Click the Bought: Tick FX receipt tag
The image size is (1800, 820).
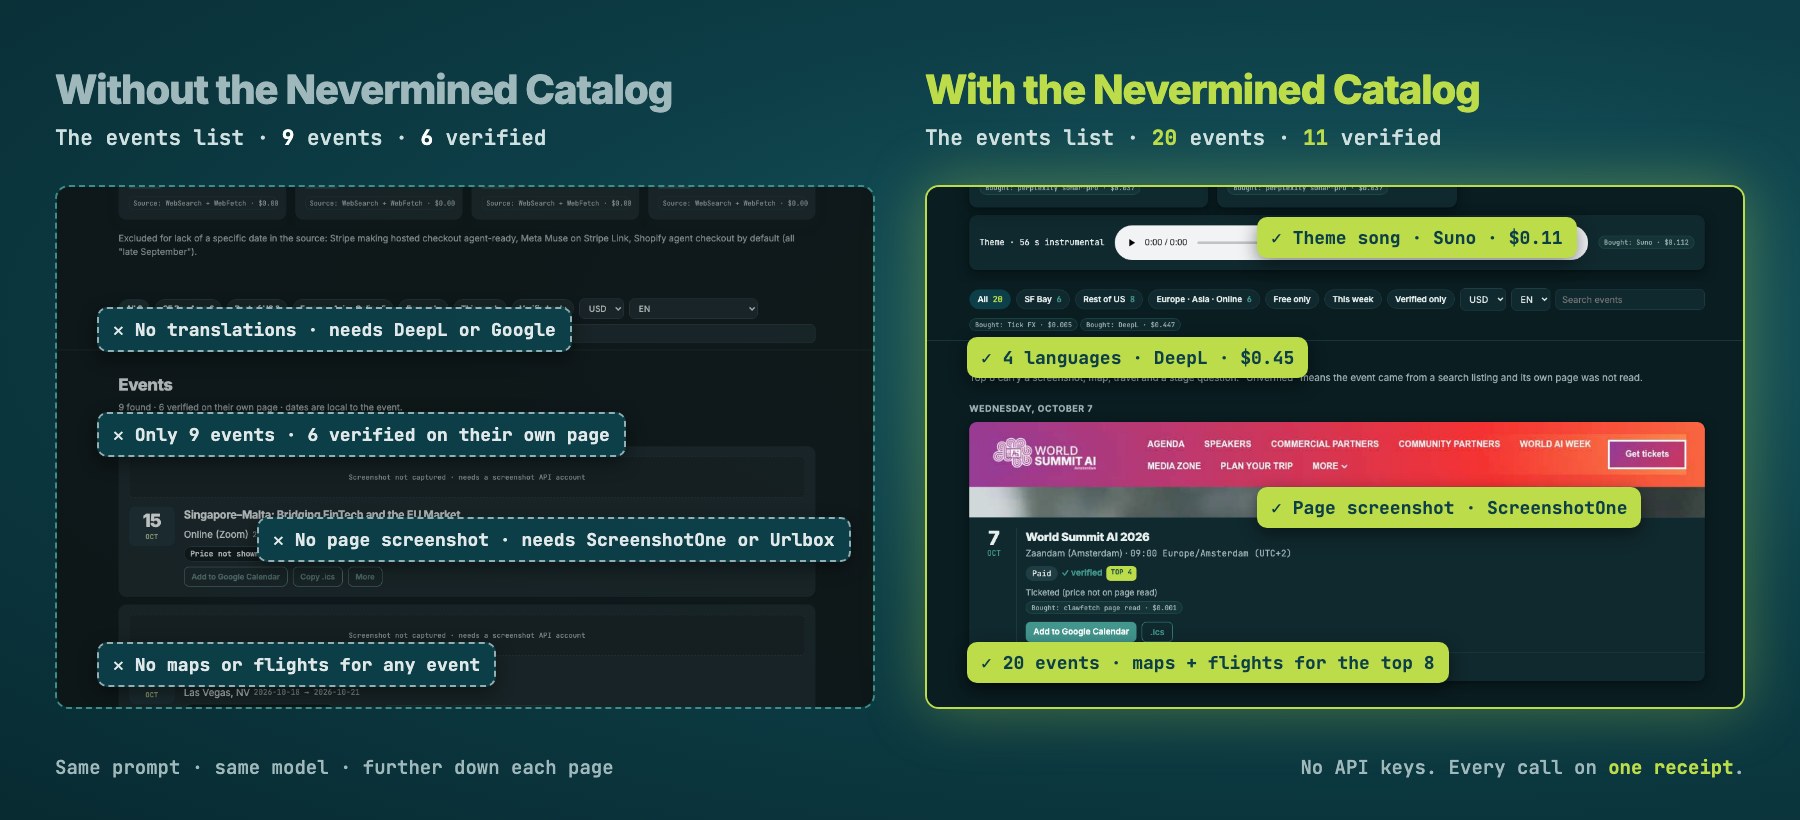pos(1023,325)
